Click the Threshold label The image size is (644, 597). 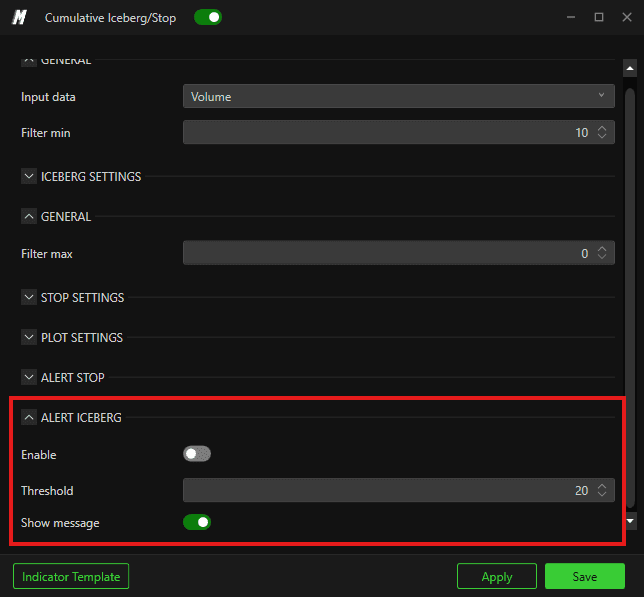coord(47,491)
